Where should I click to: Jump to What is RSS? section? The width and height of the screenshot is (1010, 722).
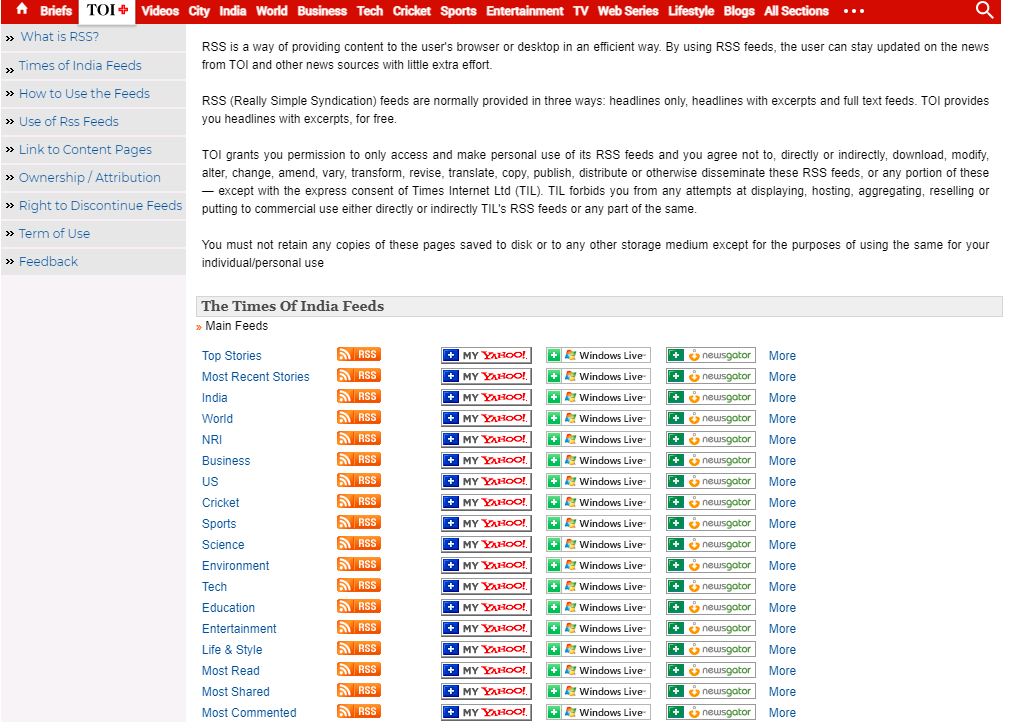60,37
